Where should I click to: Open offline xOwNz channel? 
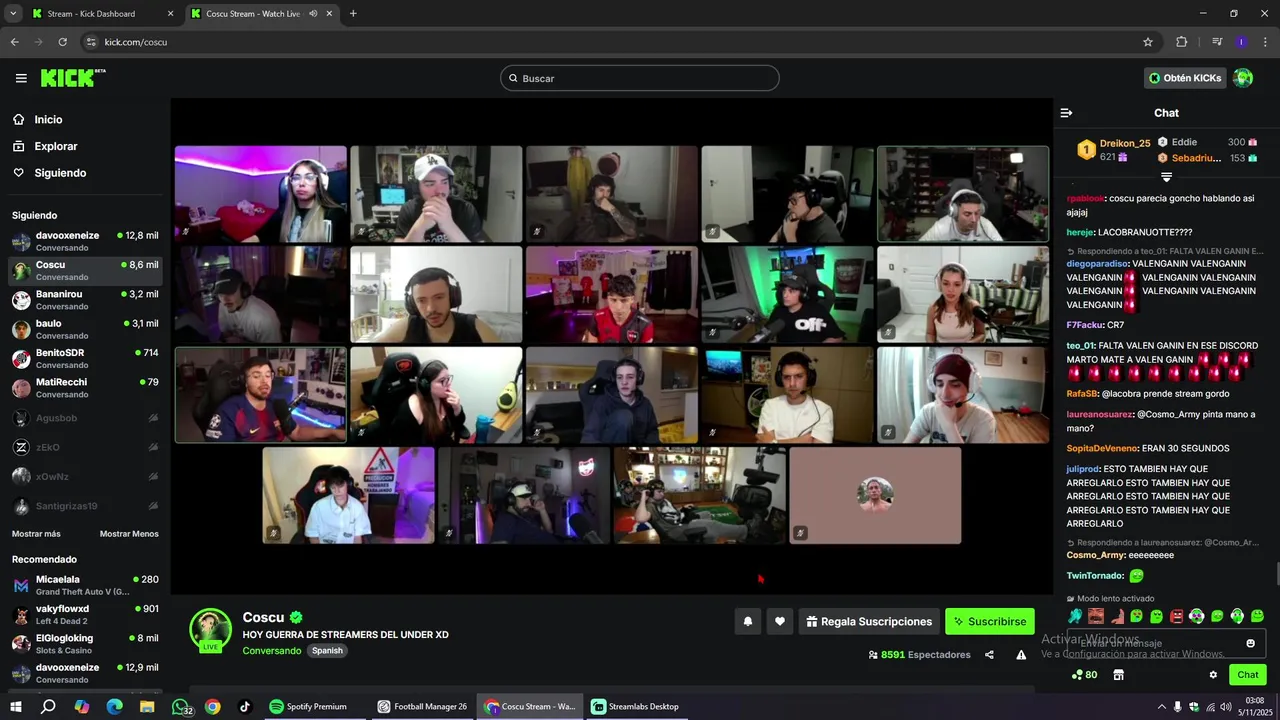click(85, 477)
